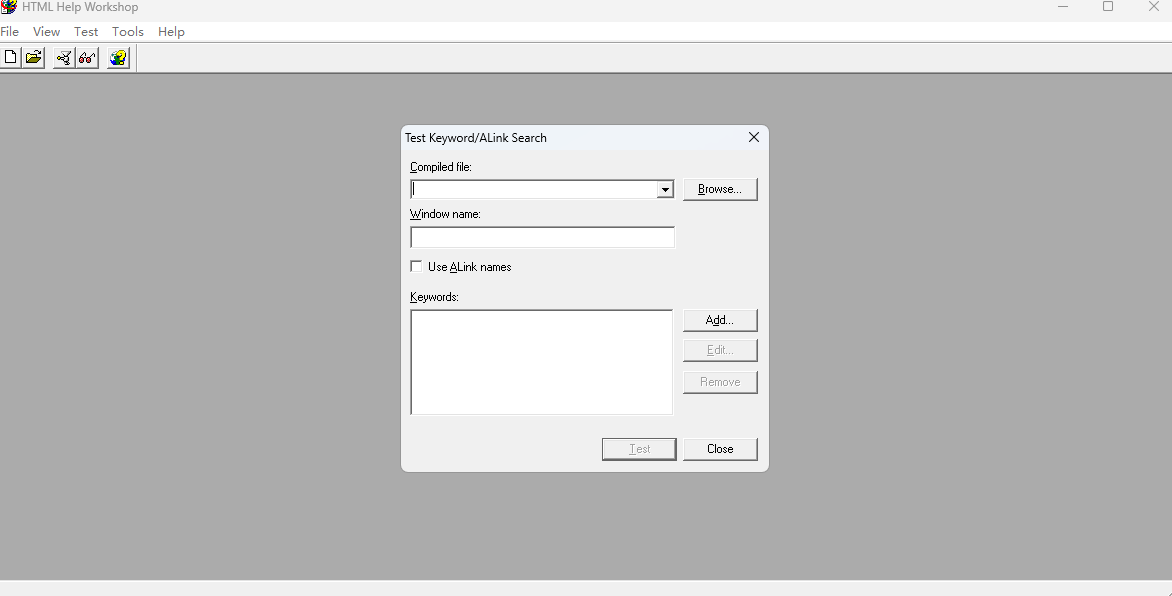Open the File menu

[10, 31]
